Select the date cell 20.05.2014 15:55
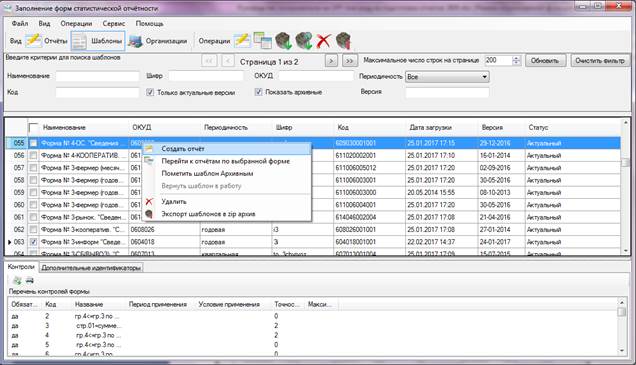The height and width of the screenshot is (365, 636). 441,192
